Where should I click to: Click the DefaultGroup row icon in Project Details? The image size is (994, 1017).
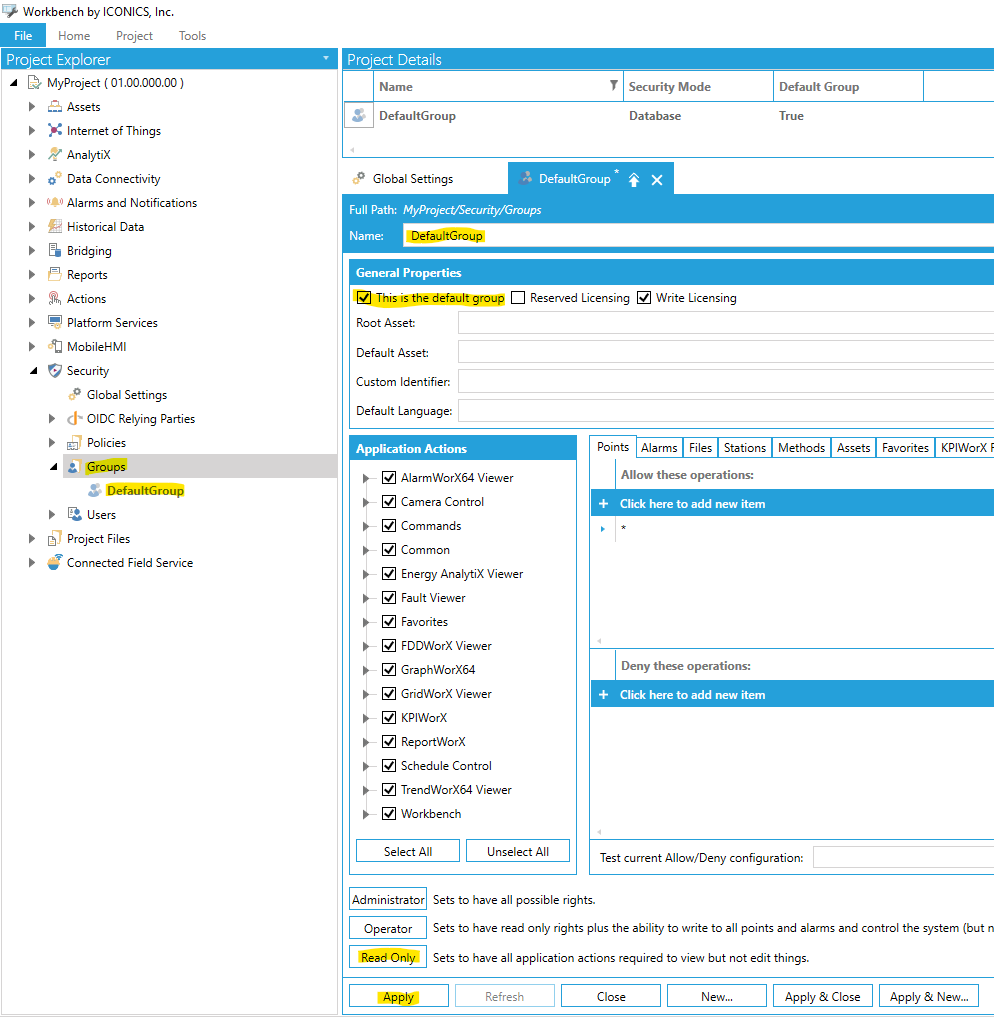(358, 116)
